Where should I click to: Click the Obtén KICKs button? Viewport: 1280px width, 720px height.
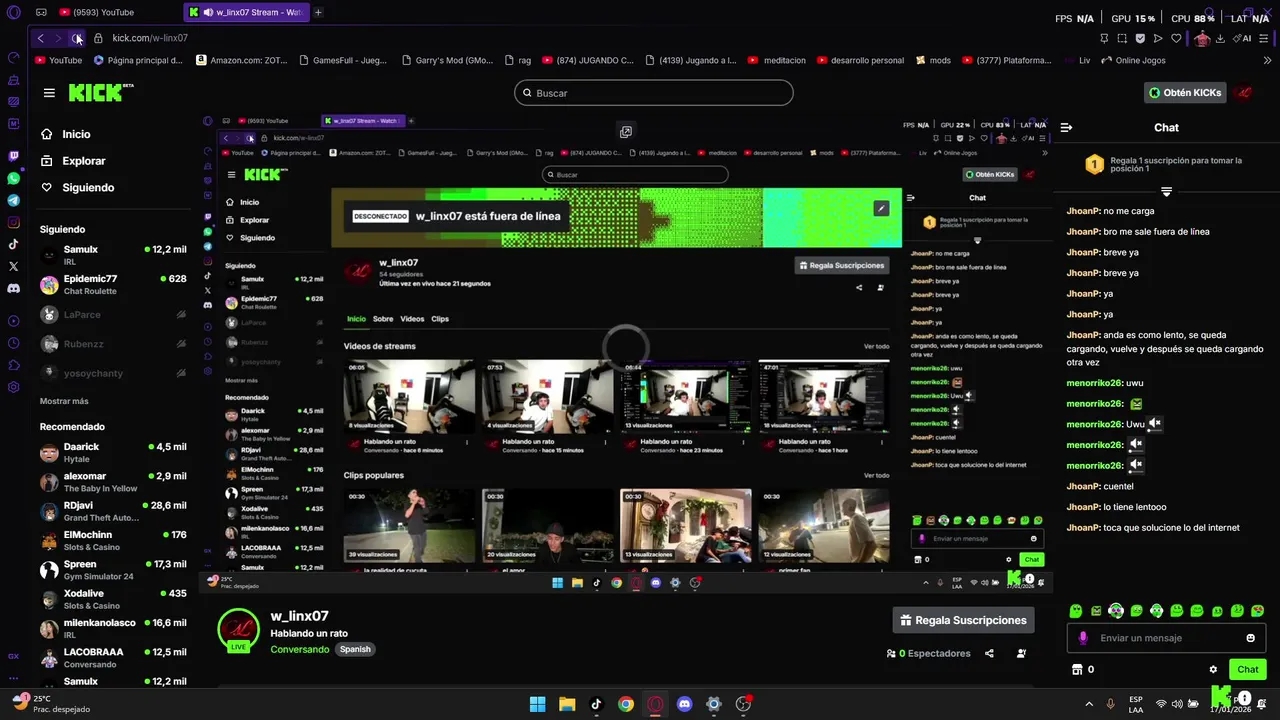coord(1185,93)
